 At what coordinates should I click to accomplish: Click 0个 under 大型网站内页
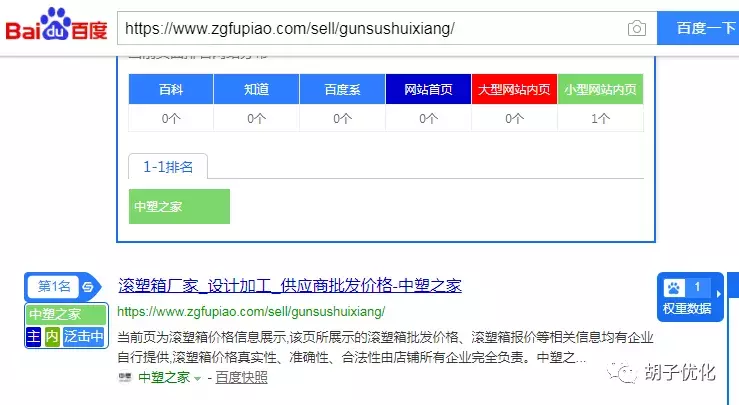[x=514, y=118]
